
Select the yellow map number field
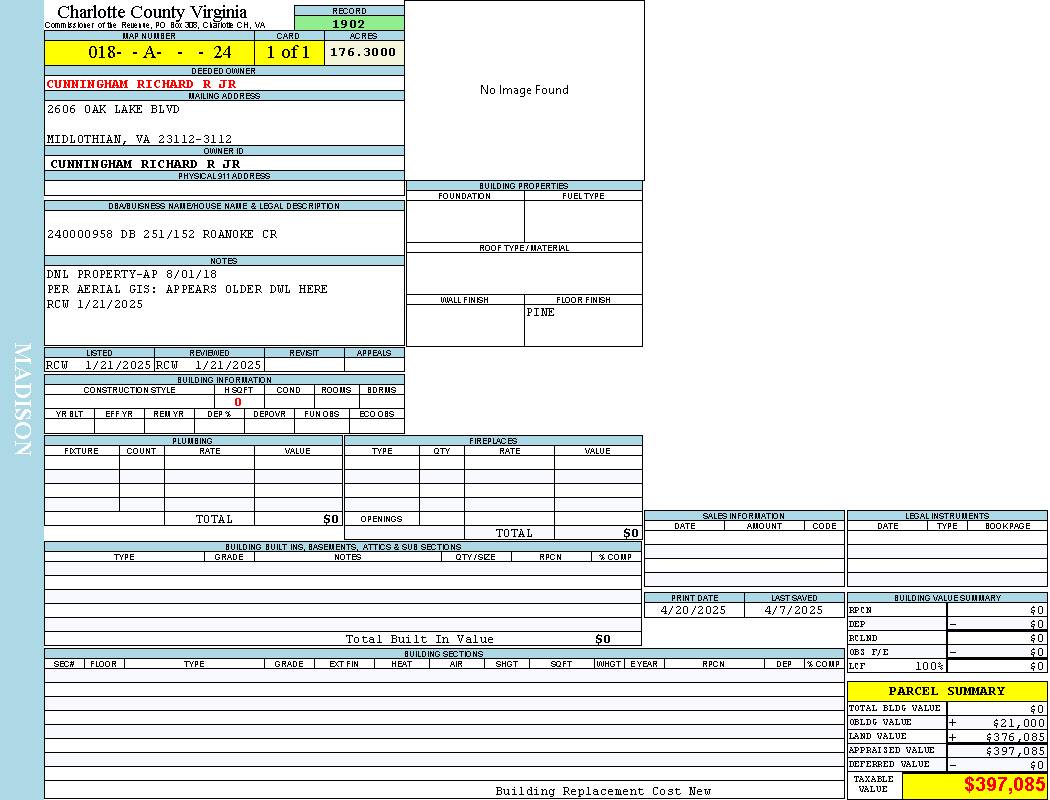[149, 53]
